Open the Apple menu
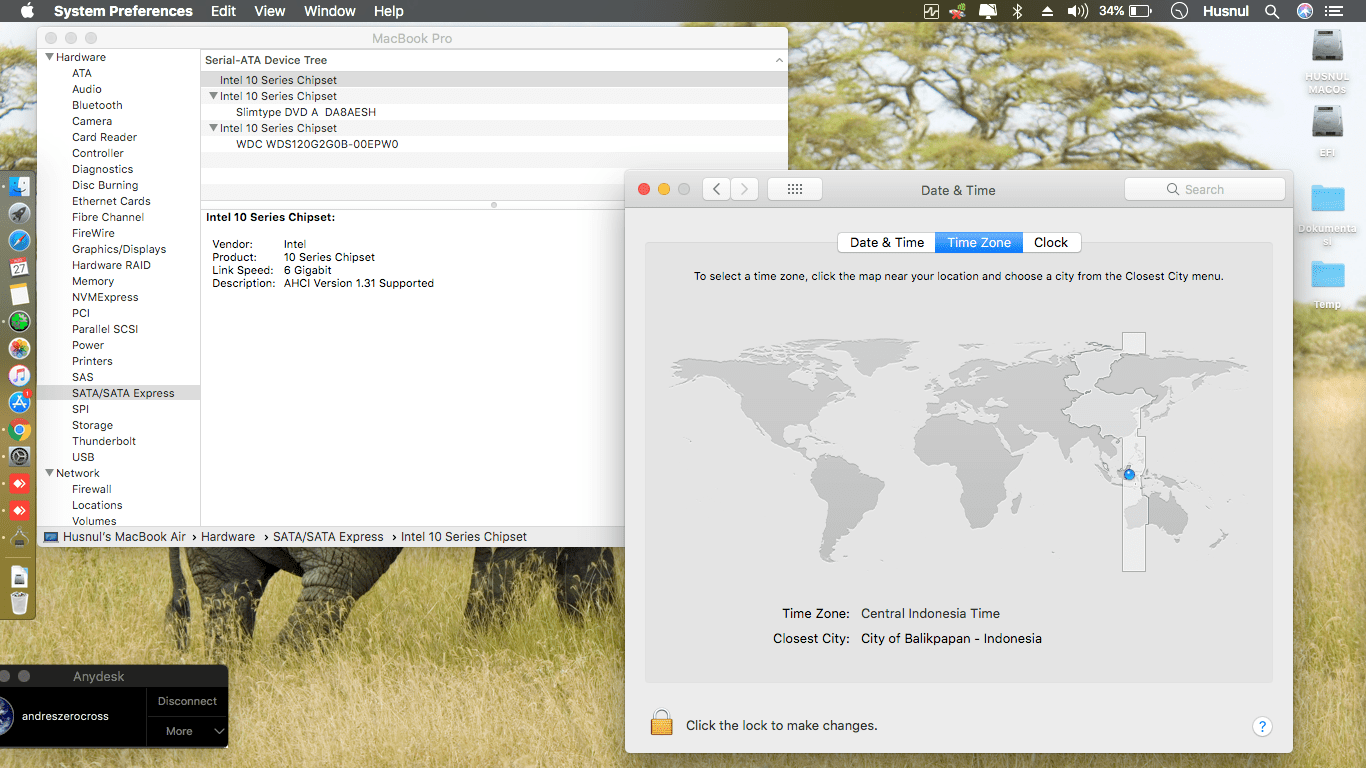The width and height of the screenshot is (1366, 768). [27, 11]
